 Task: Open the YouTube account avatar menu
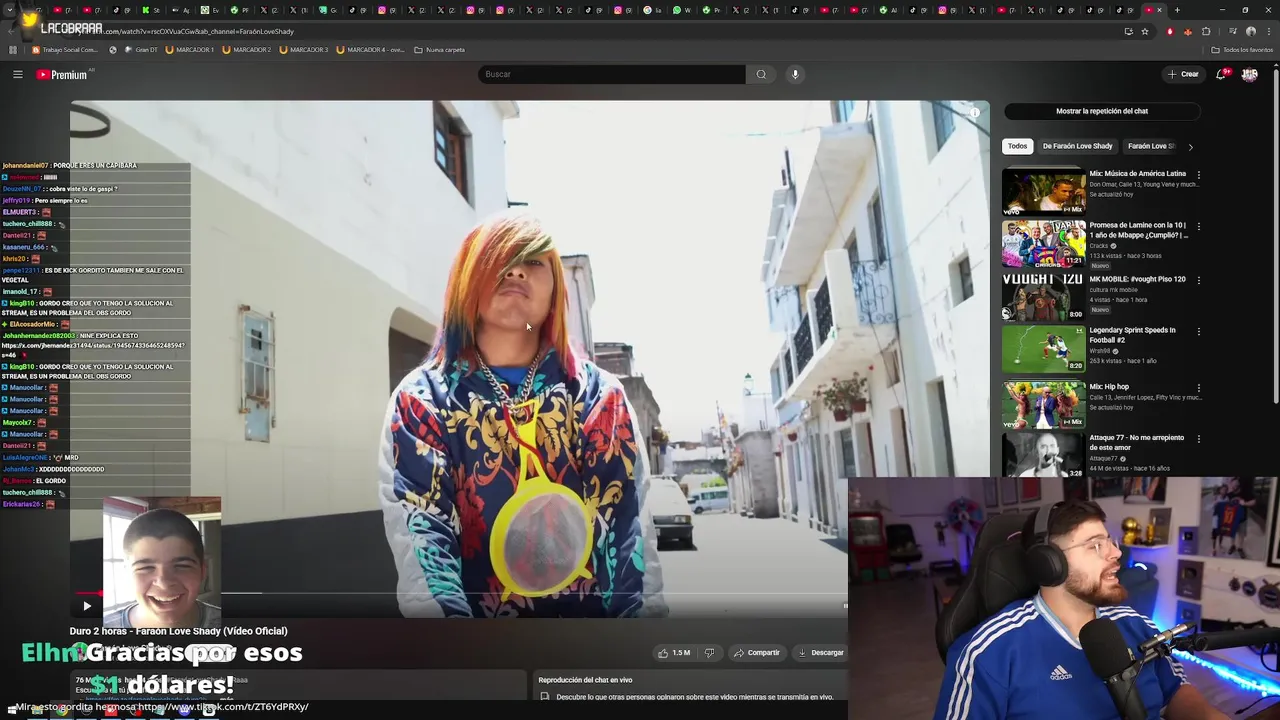(x=1249, y=74)
